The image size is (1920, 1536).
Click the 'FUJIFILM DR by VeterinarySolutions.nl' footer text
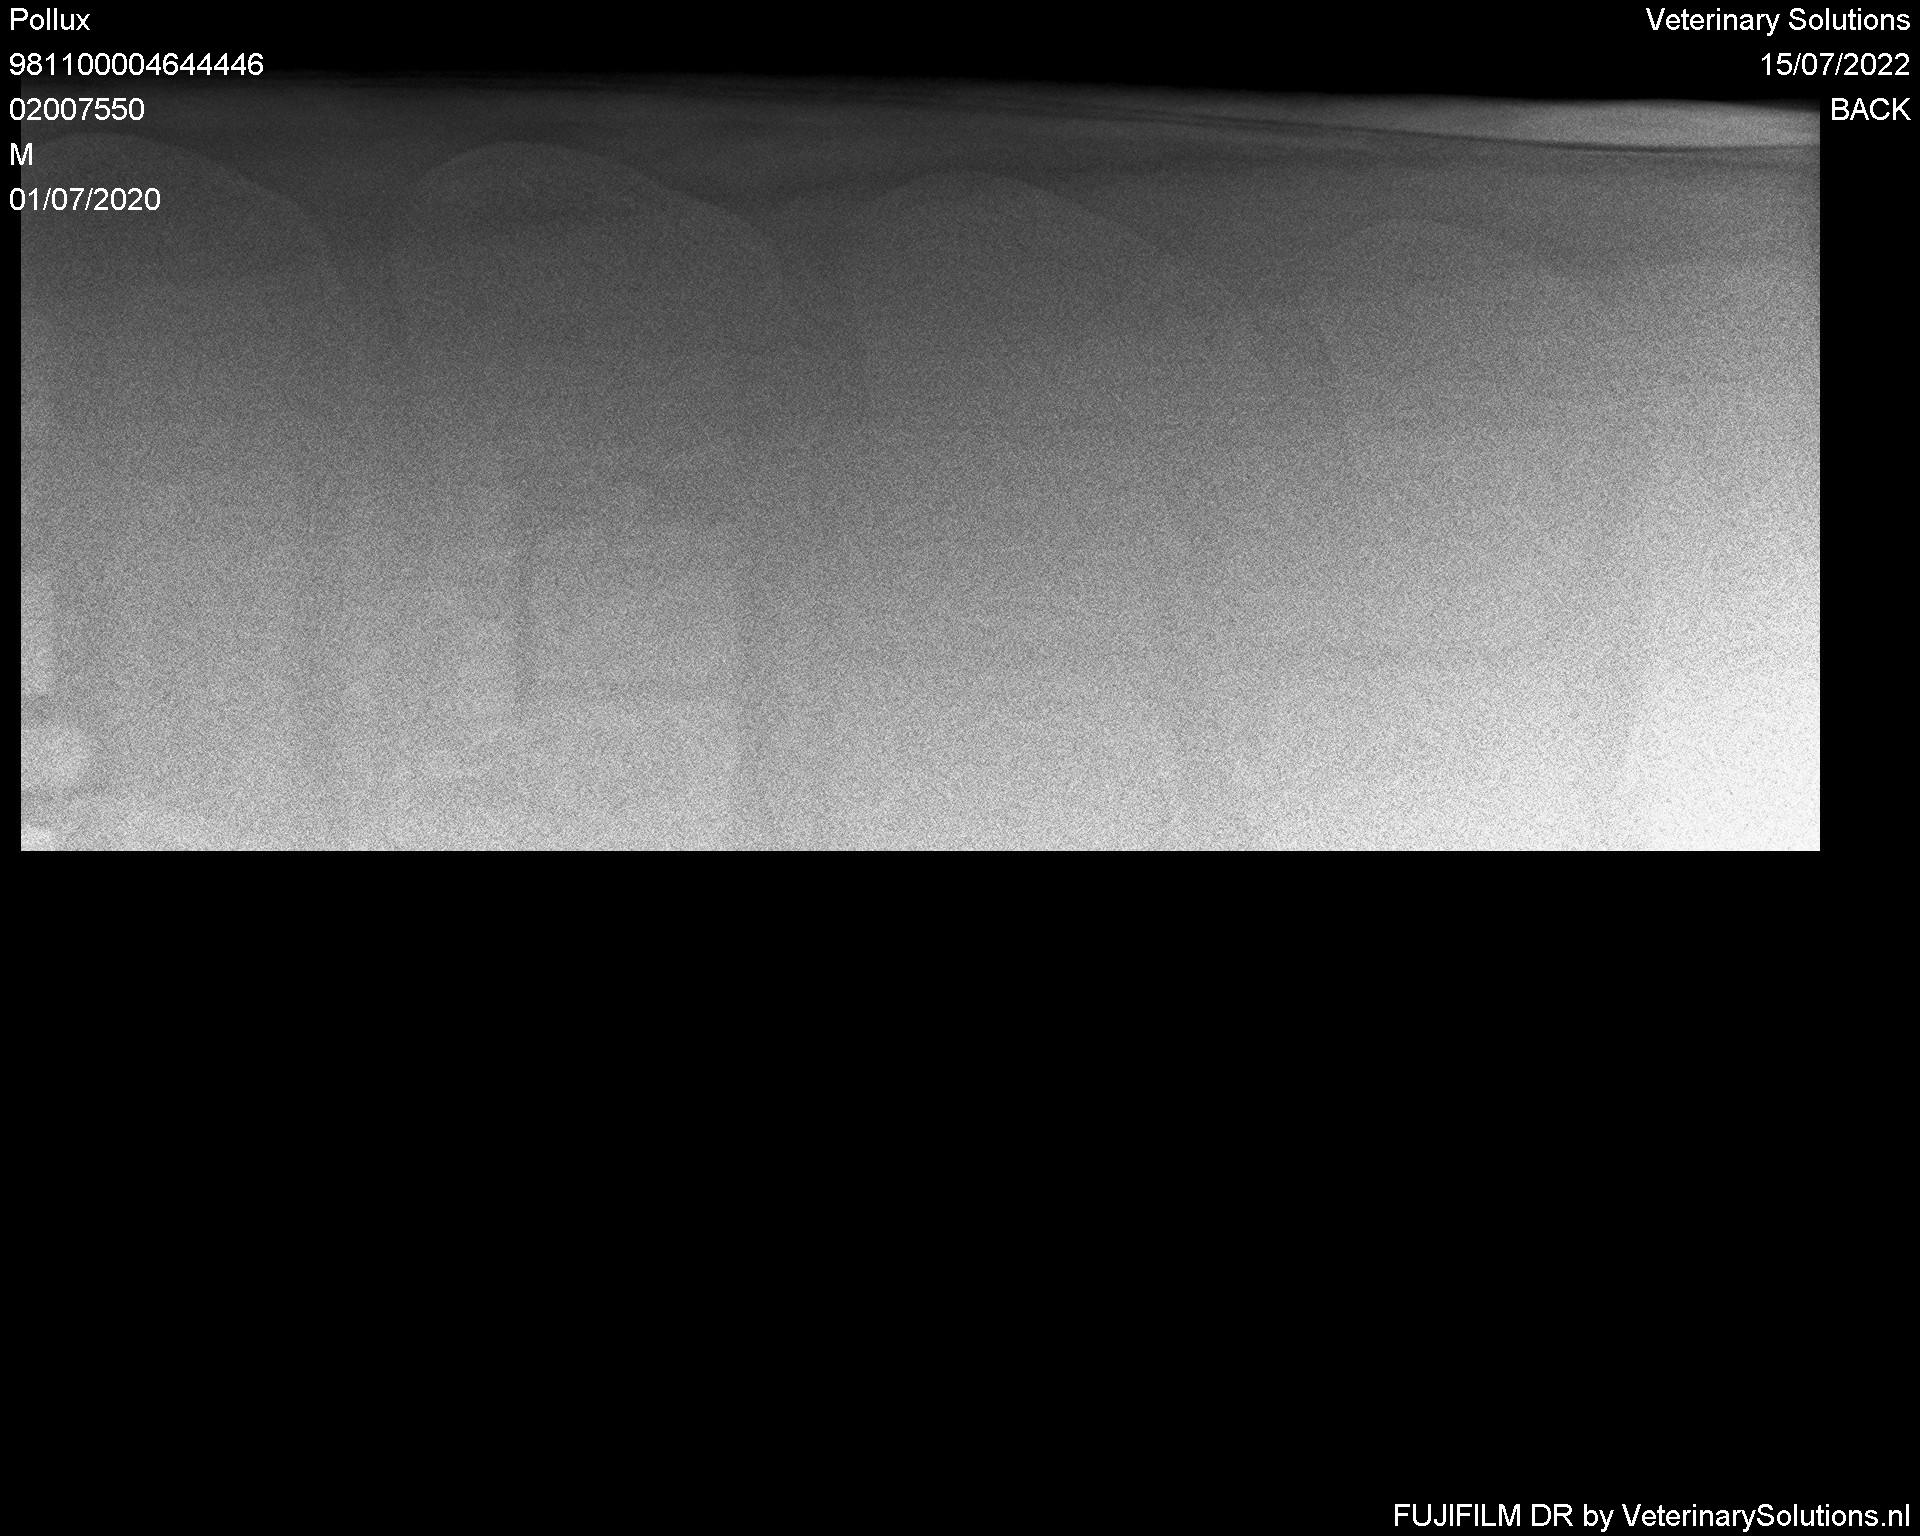tap(1651, 1516)
